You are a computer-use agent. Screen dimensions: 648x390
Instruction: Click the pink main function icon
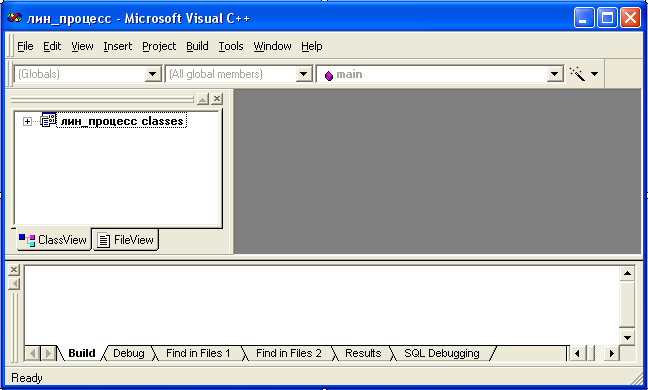329,76
